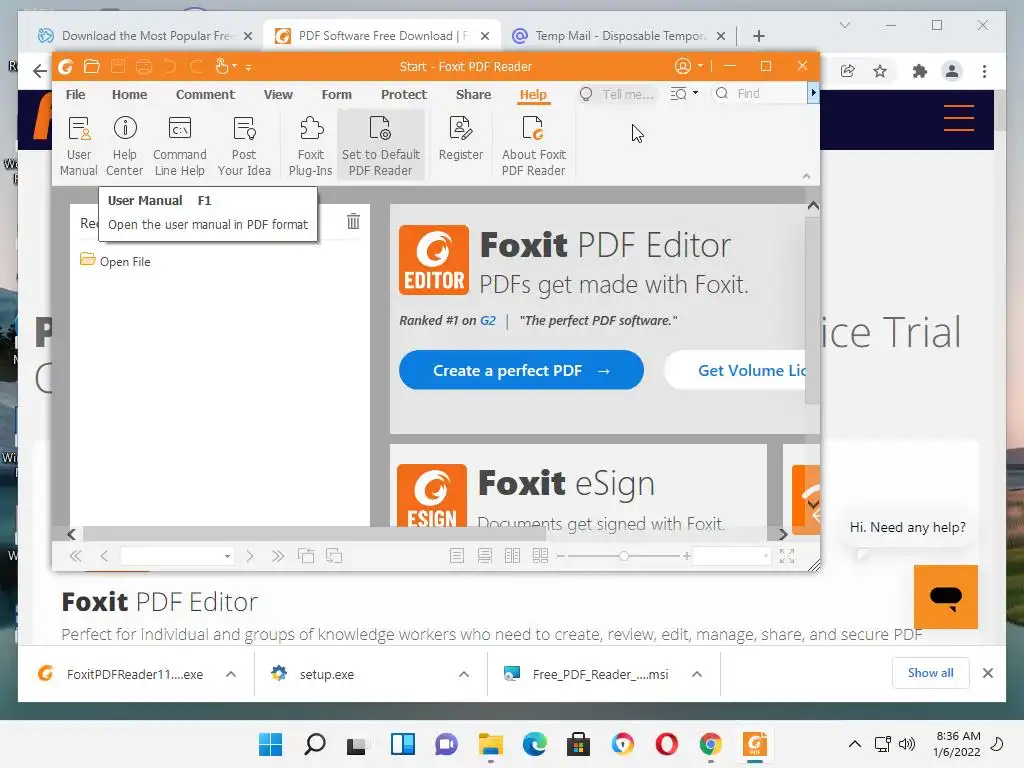Open Help Center in Foxit ribbon
1024x768 pixels.
(x=124, y=145)
